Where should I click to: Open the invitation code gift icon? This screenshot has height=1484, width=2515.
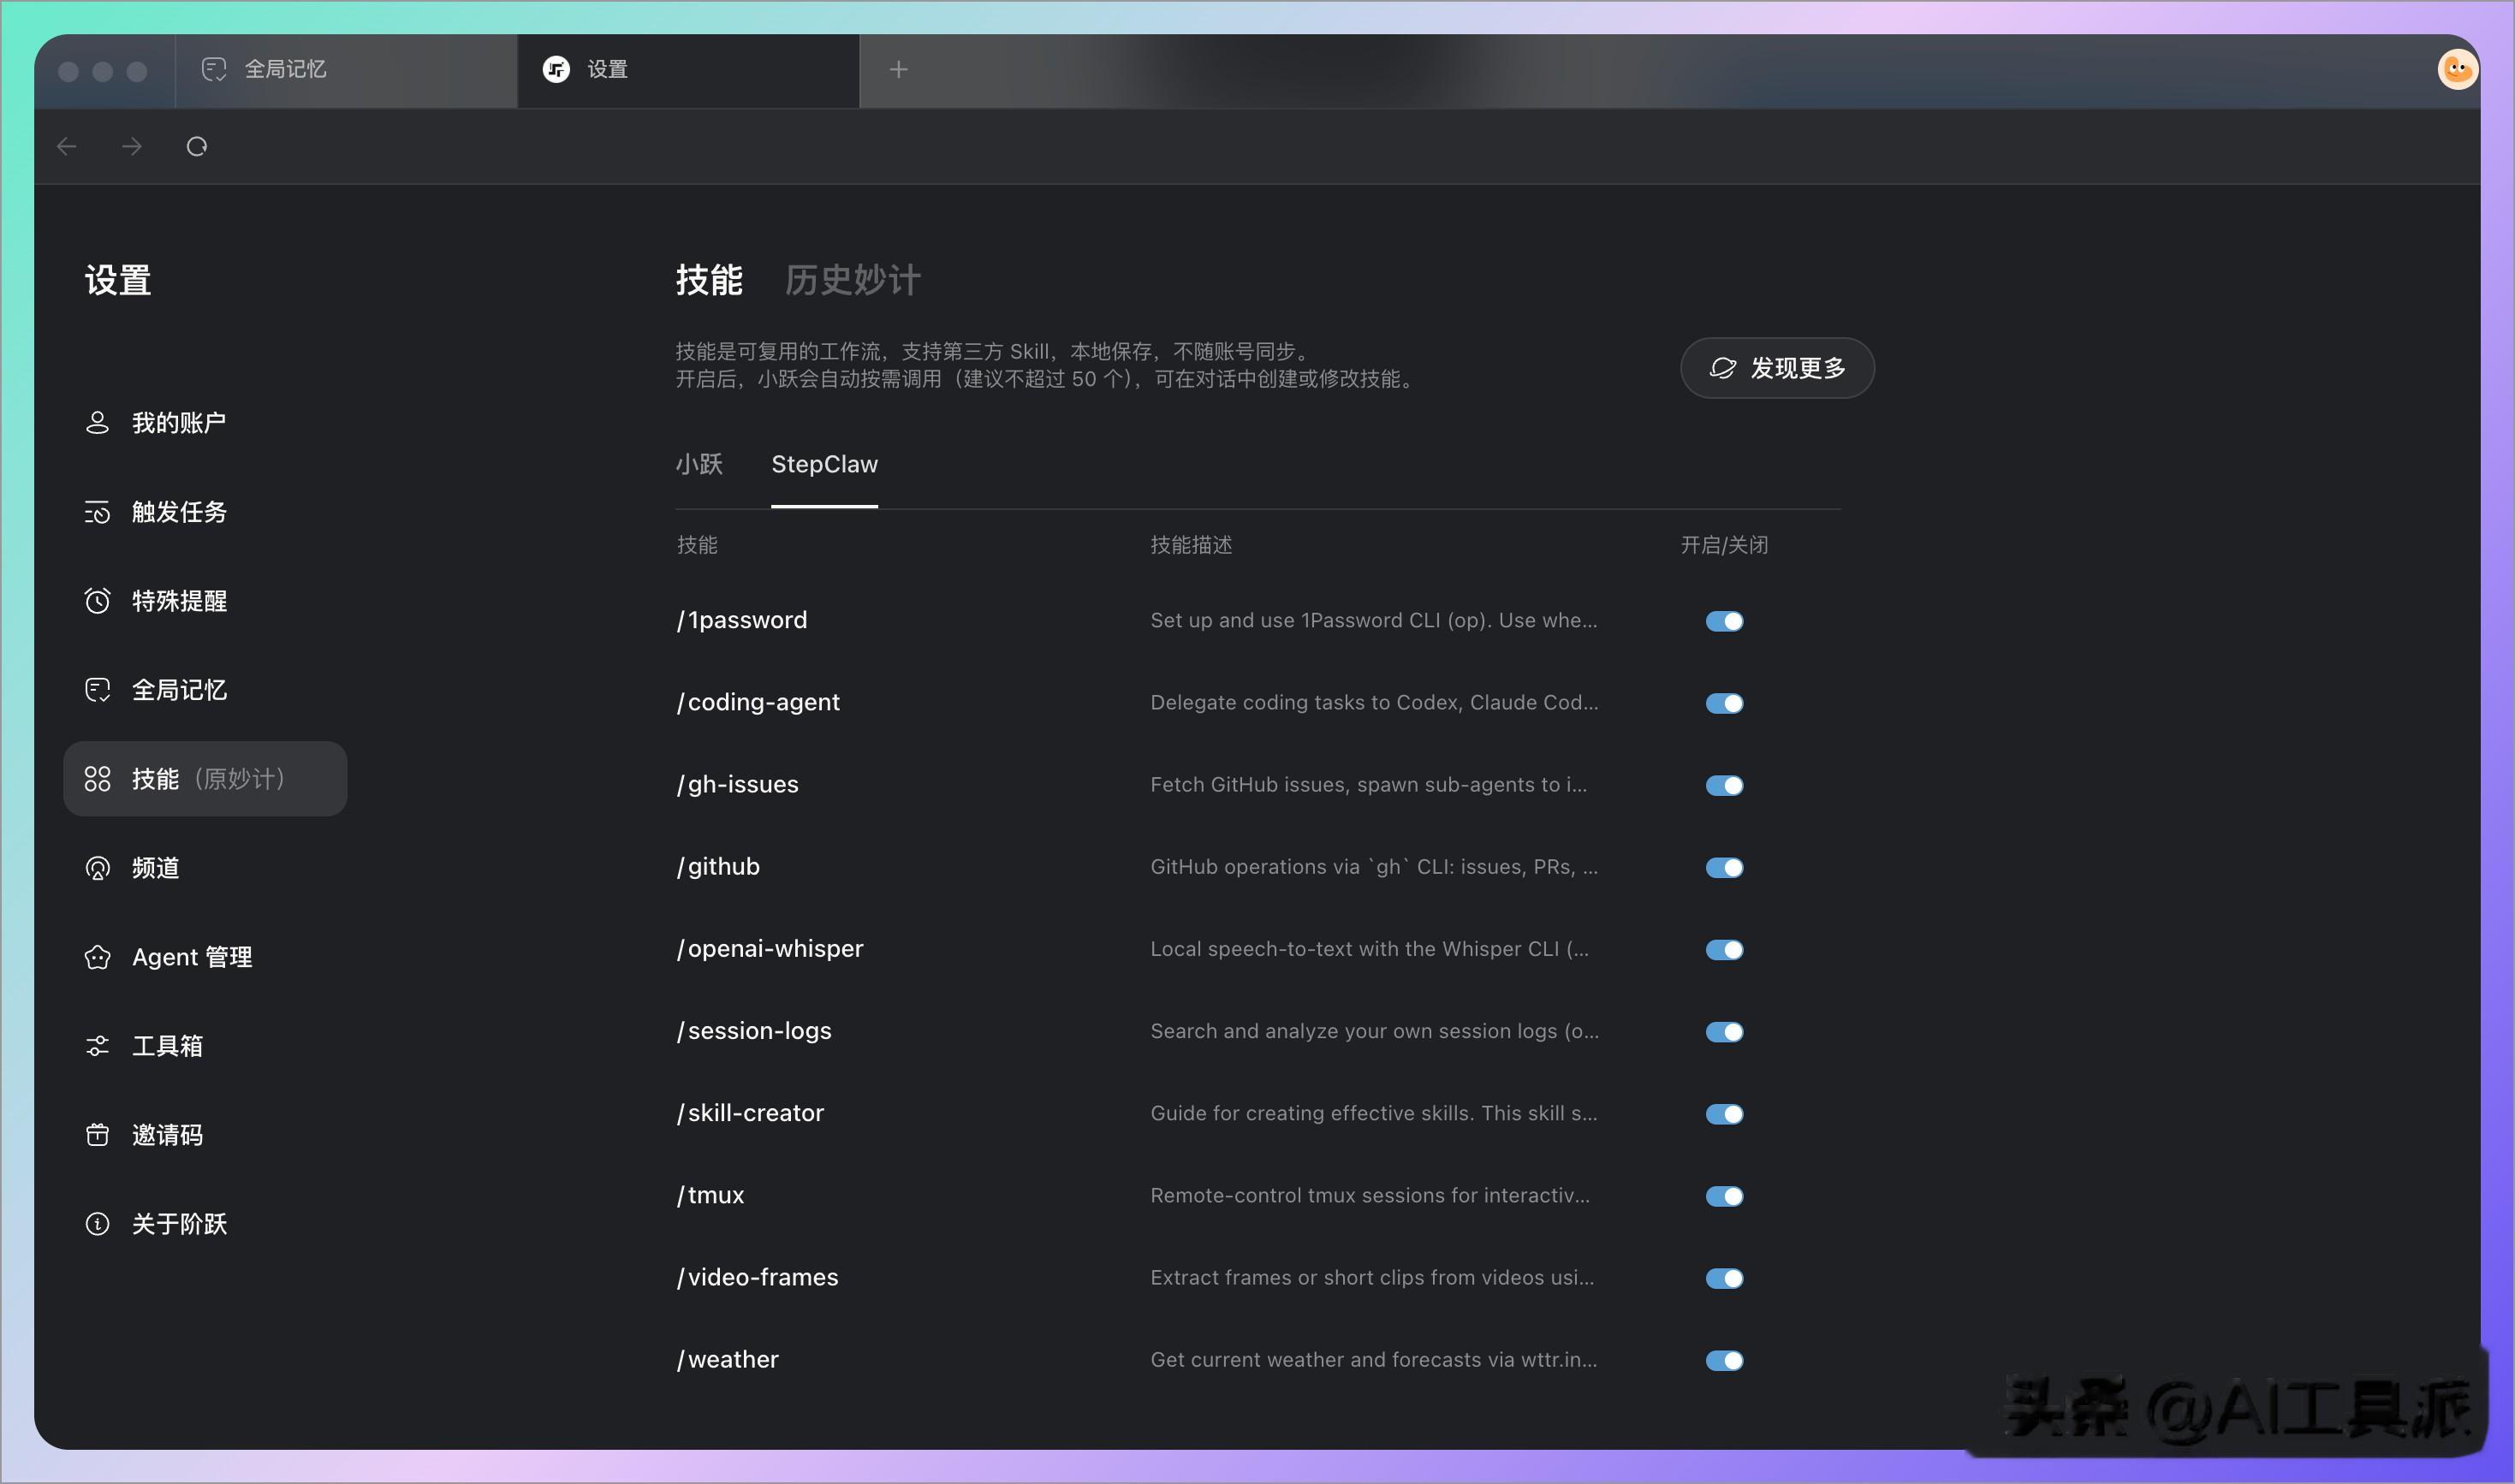point(97,1135)
